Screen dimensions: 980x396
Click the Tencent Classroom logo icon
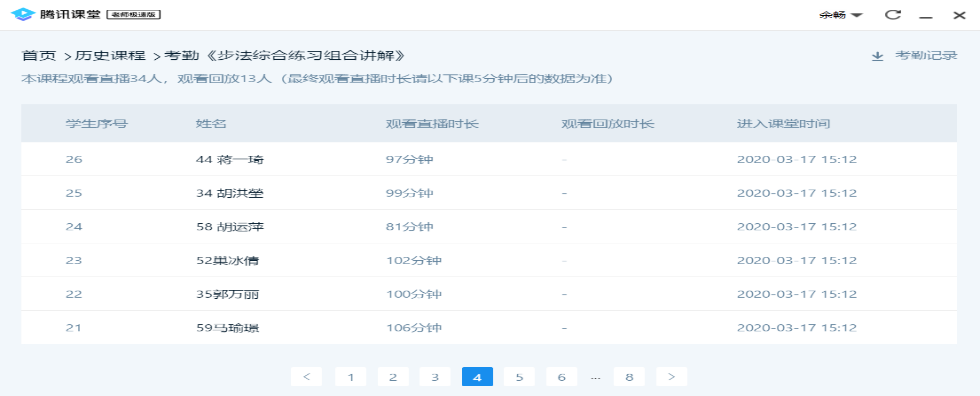(22, 14)
